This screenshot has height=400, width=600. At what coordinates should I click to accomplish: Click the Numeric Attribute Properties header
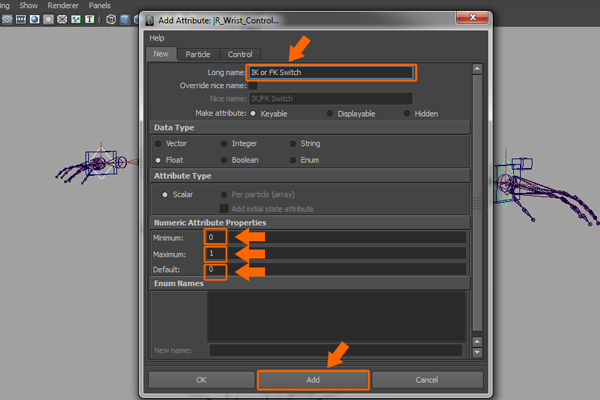pos(310,223)
